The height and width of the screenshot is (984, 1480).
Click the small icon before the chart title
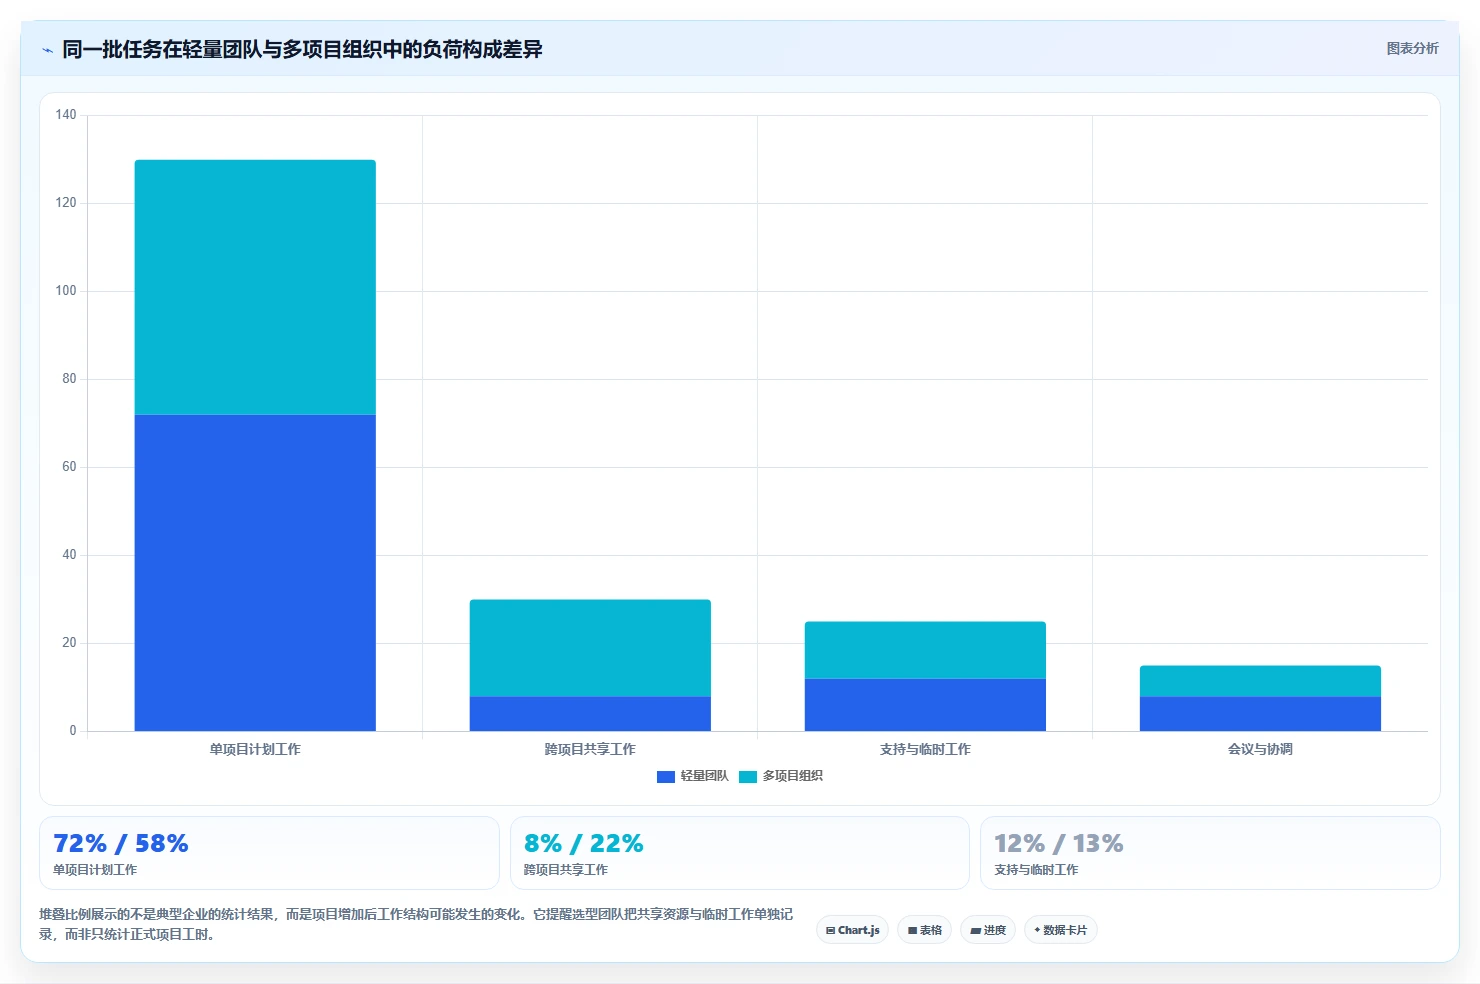pos(47,50)
